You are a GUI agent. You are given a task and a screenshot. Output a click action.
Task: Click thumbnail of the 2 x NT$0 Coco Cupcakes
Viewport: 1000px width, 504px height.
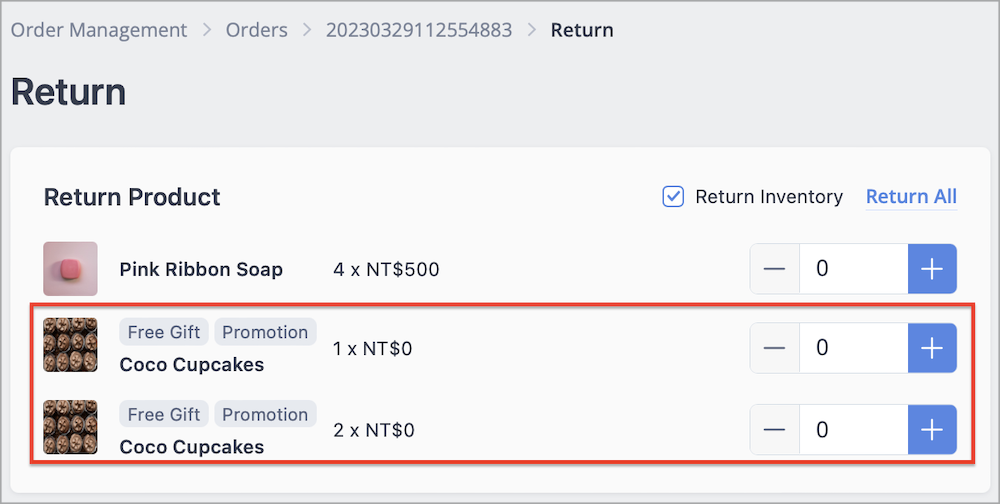coord(70,427)
